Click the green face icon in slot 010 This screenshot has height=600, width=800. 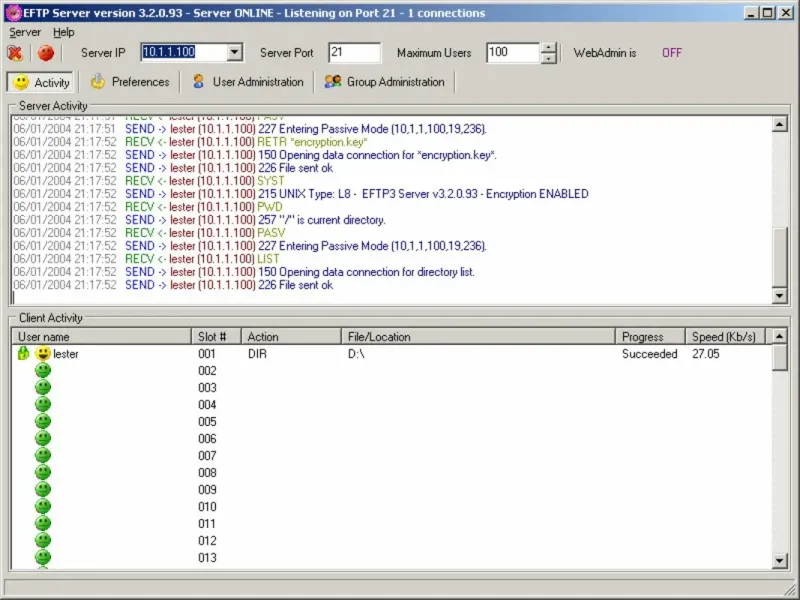tap(43, 506)
